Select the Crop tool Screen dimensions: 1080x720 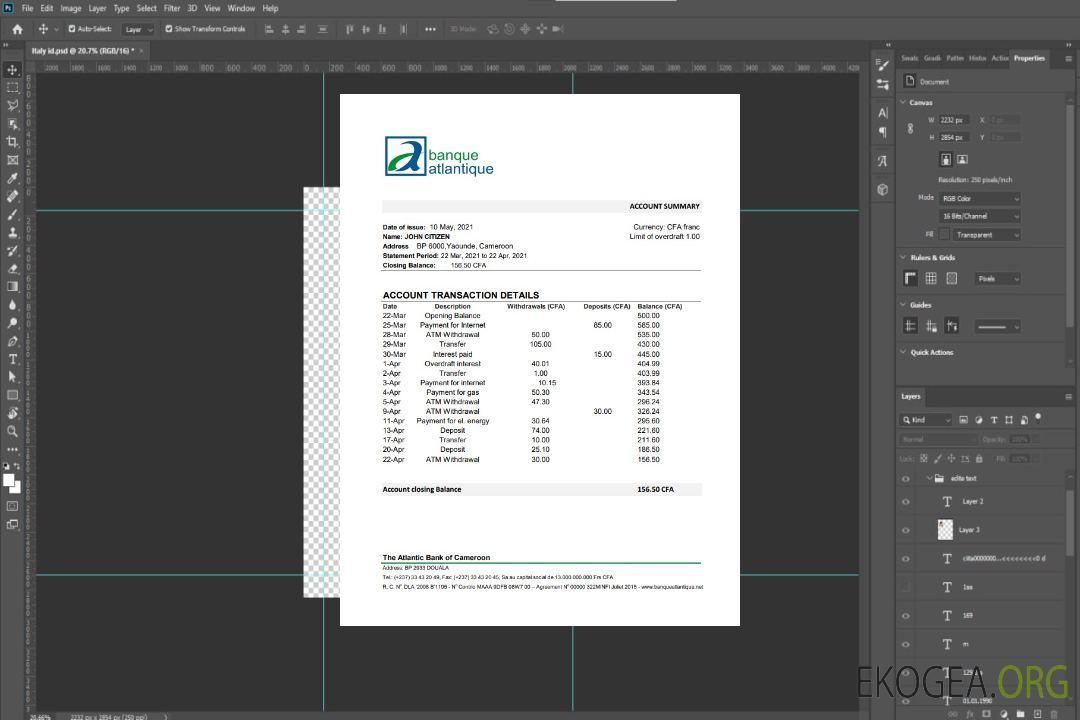[x=13, y=142]
